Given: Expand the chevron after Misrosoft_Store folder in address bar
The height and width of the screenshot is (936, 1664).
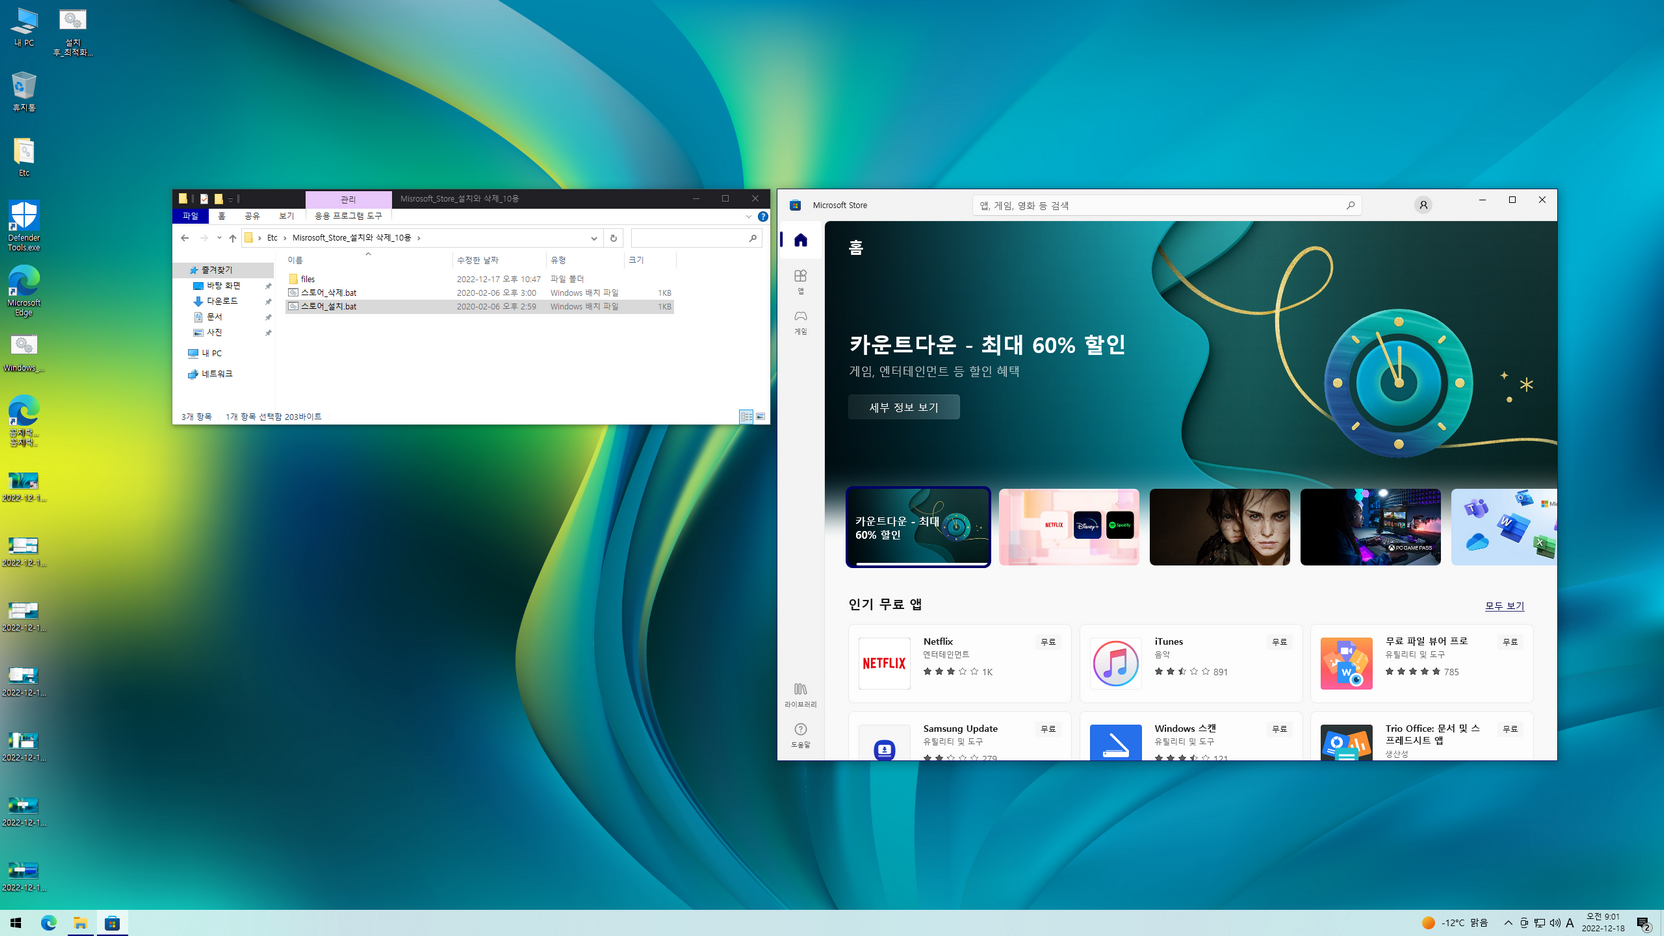Looking at the screenshot, I should coord(418,238).
